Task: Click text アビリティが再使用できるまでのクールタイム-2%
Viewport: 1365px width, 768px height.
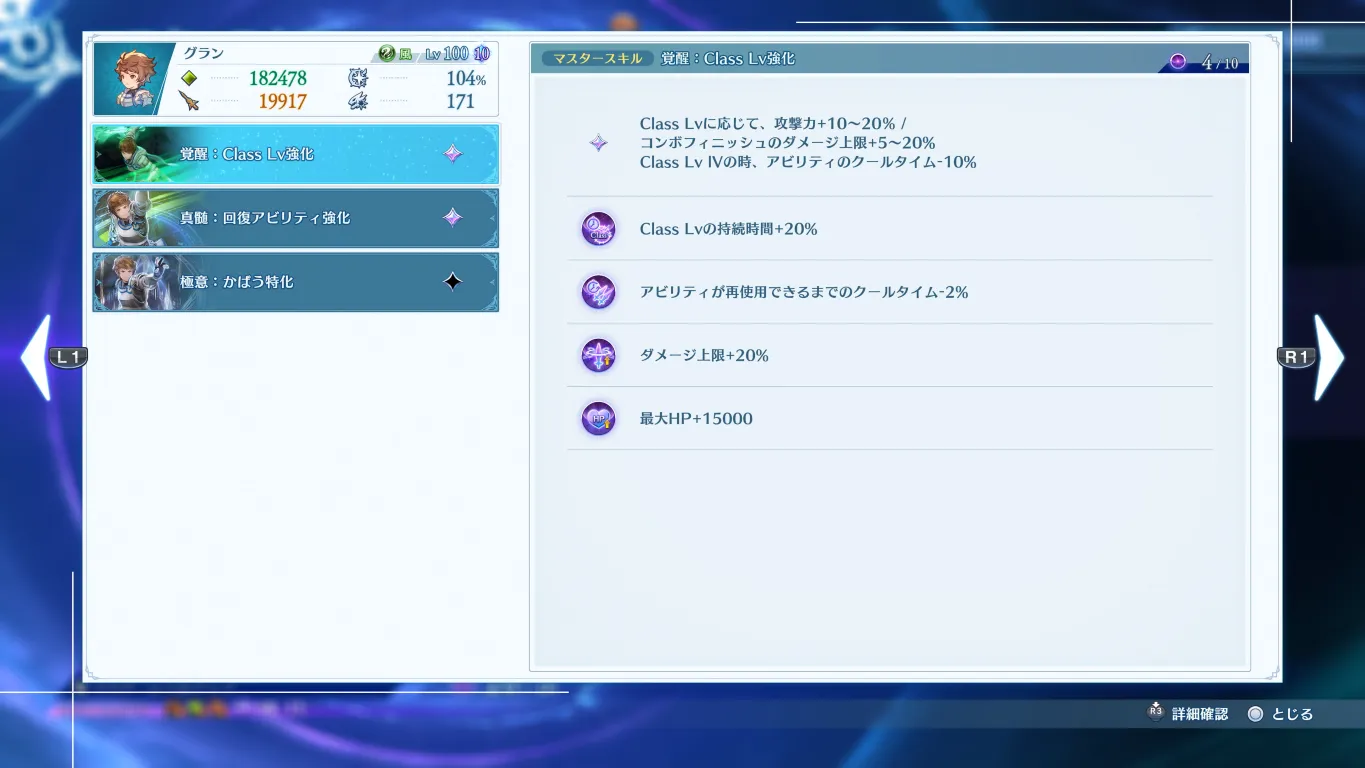Action: click(804, 292)
